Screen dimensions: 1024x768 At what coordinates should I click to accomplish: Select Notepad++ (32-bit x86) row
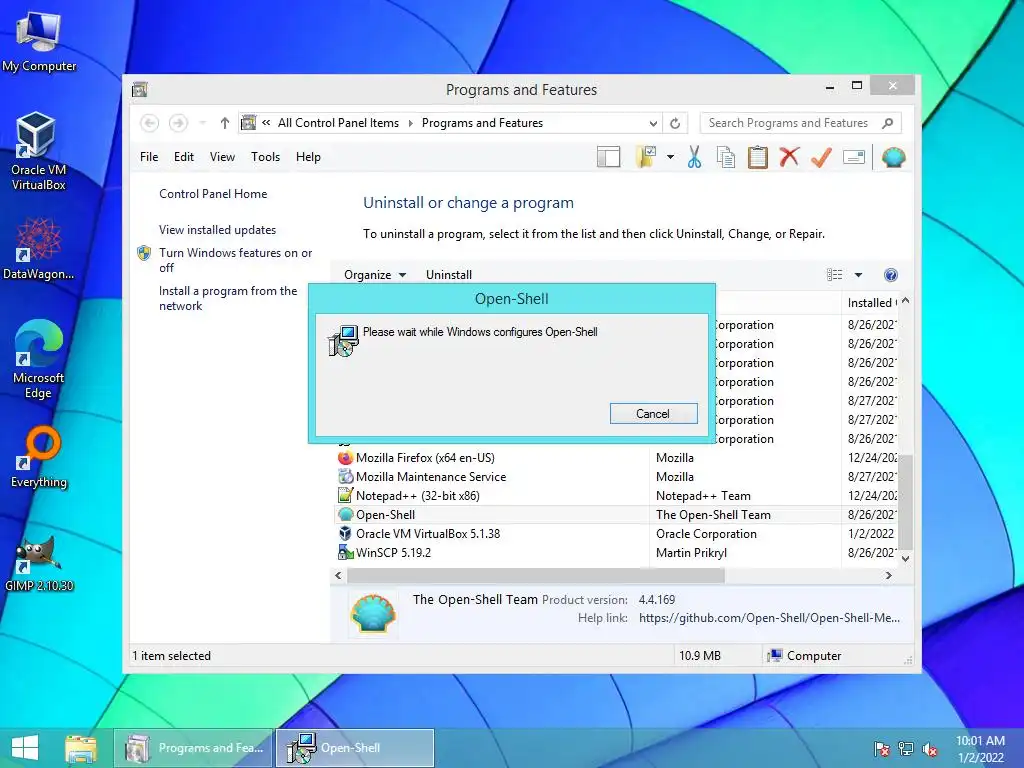click(617, 496)
